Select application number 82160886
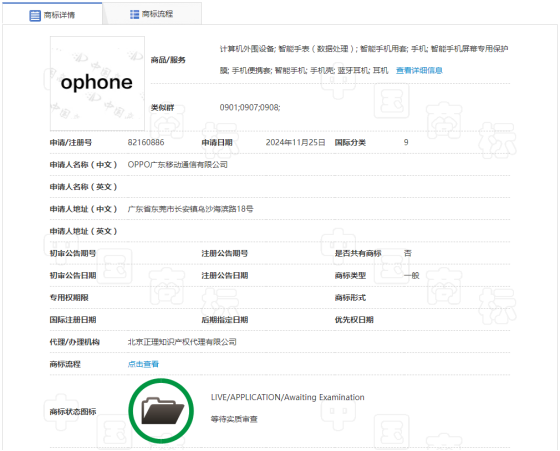The image size is (560, 451). click(146, 142)
